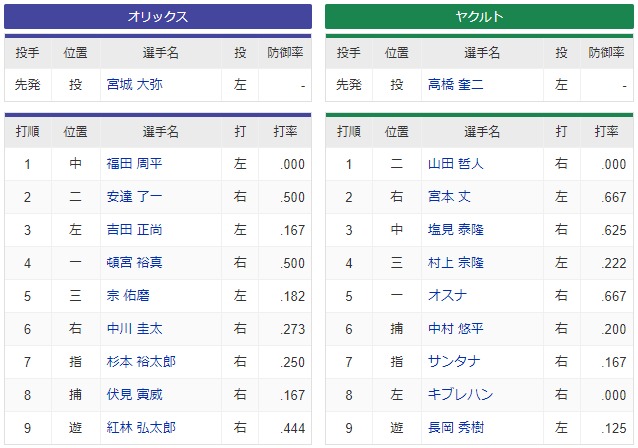Open player 伏見 寅威 profile
638x448 pixels.
[134, 395]
